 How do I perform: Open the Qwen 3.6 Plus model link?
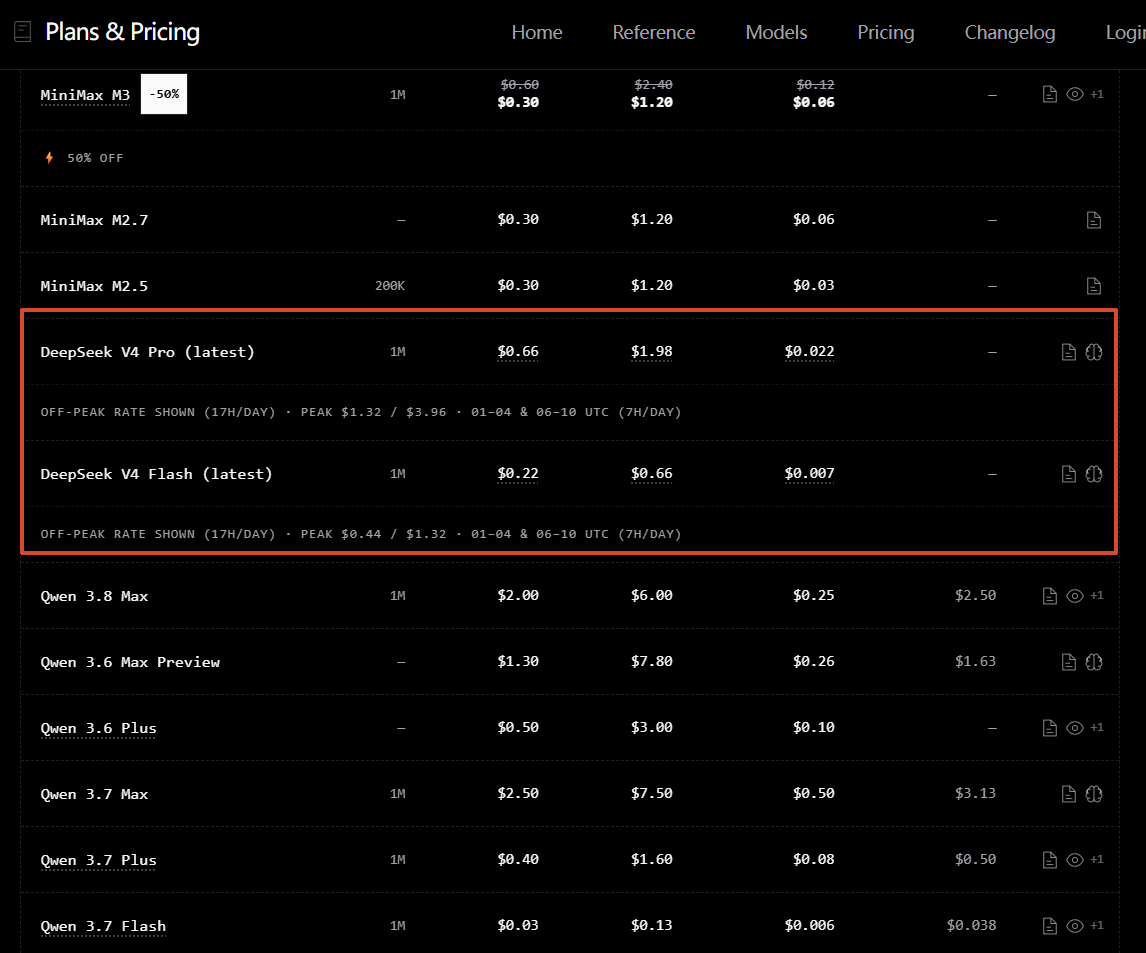(x=99, y=729)
